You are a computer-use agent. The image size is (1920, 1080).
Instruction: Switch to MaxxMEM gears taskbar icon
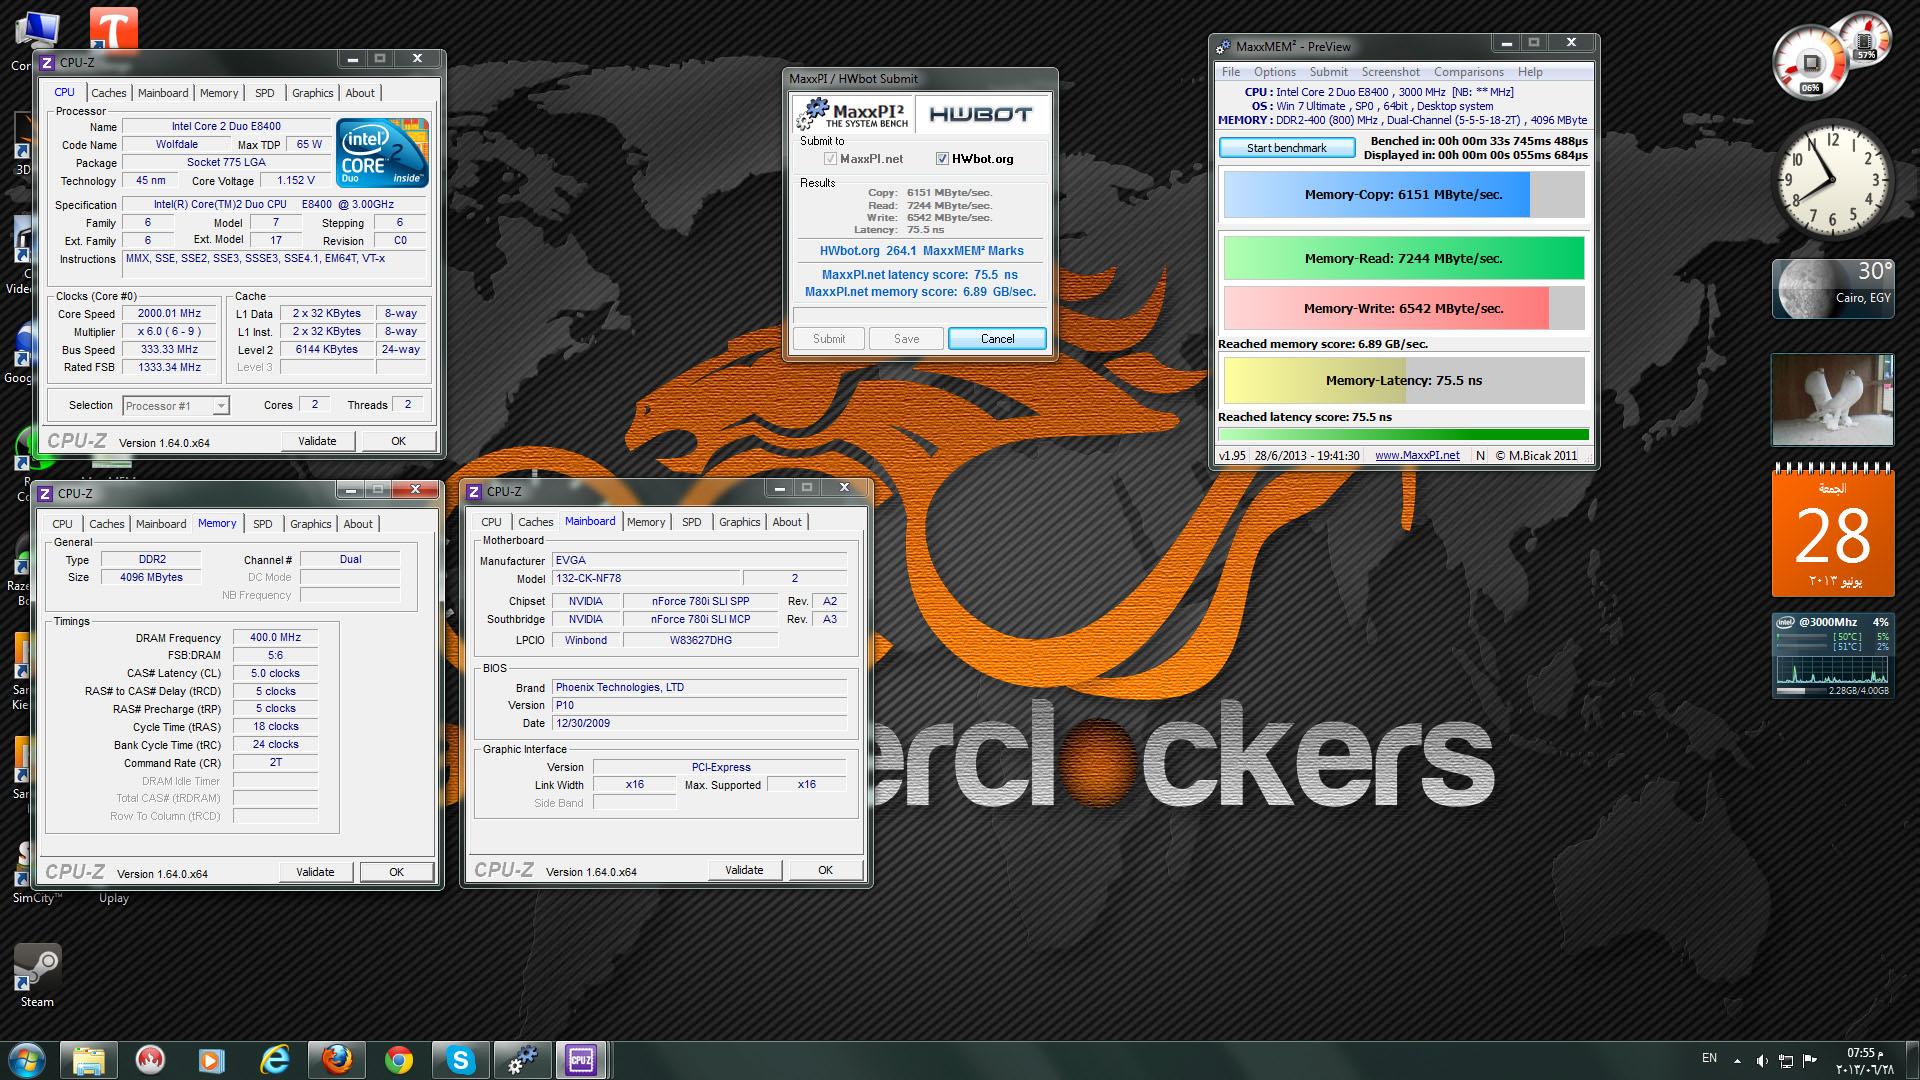point(521,1060)
